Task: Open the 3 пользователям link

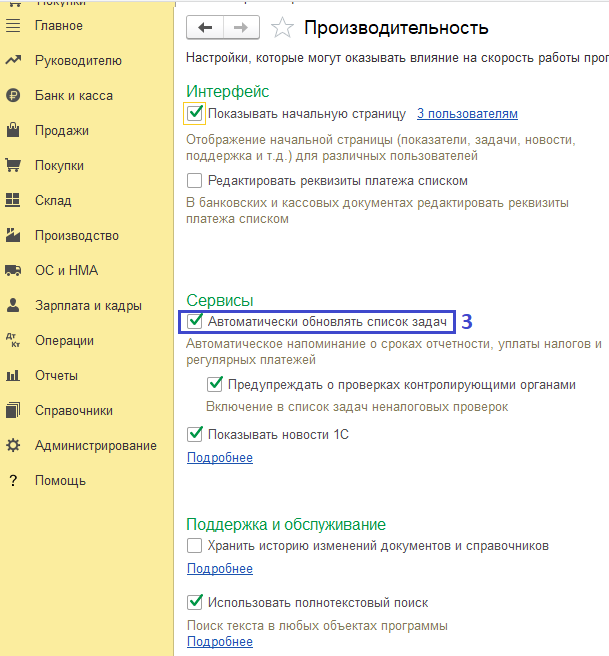Action: [x=467, y=114]
